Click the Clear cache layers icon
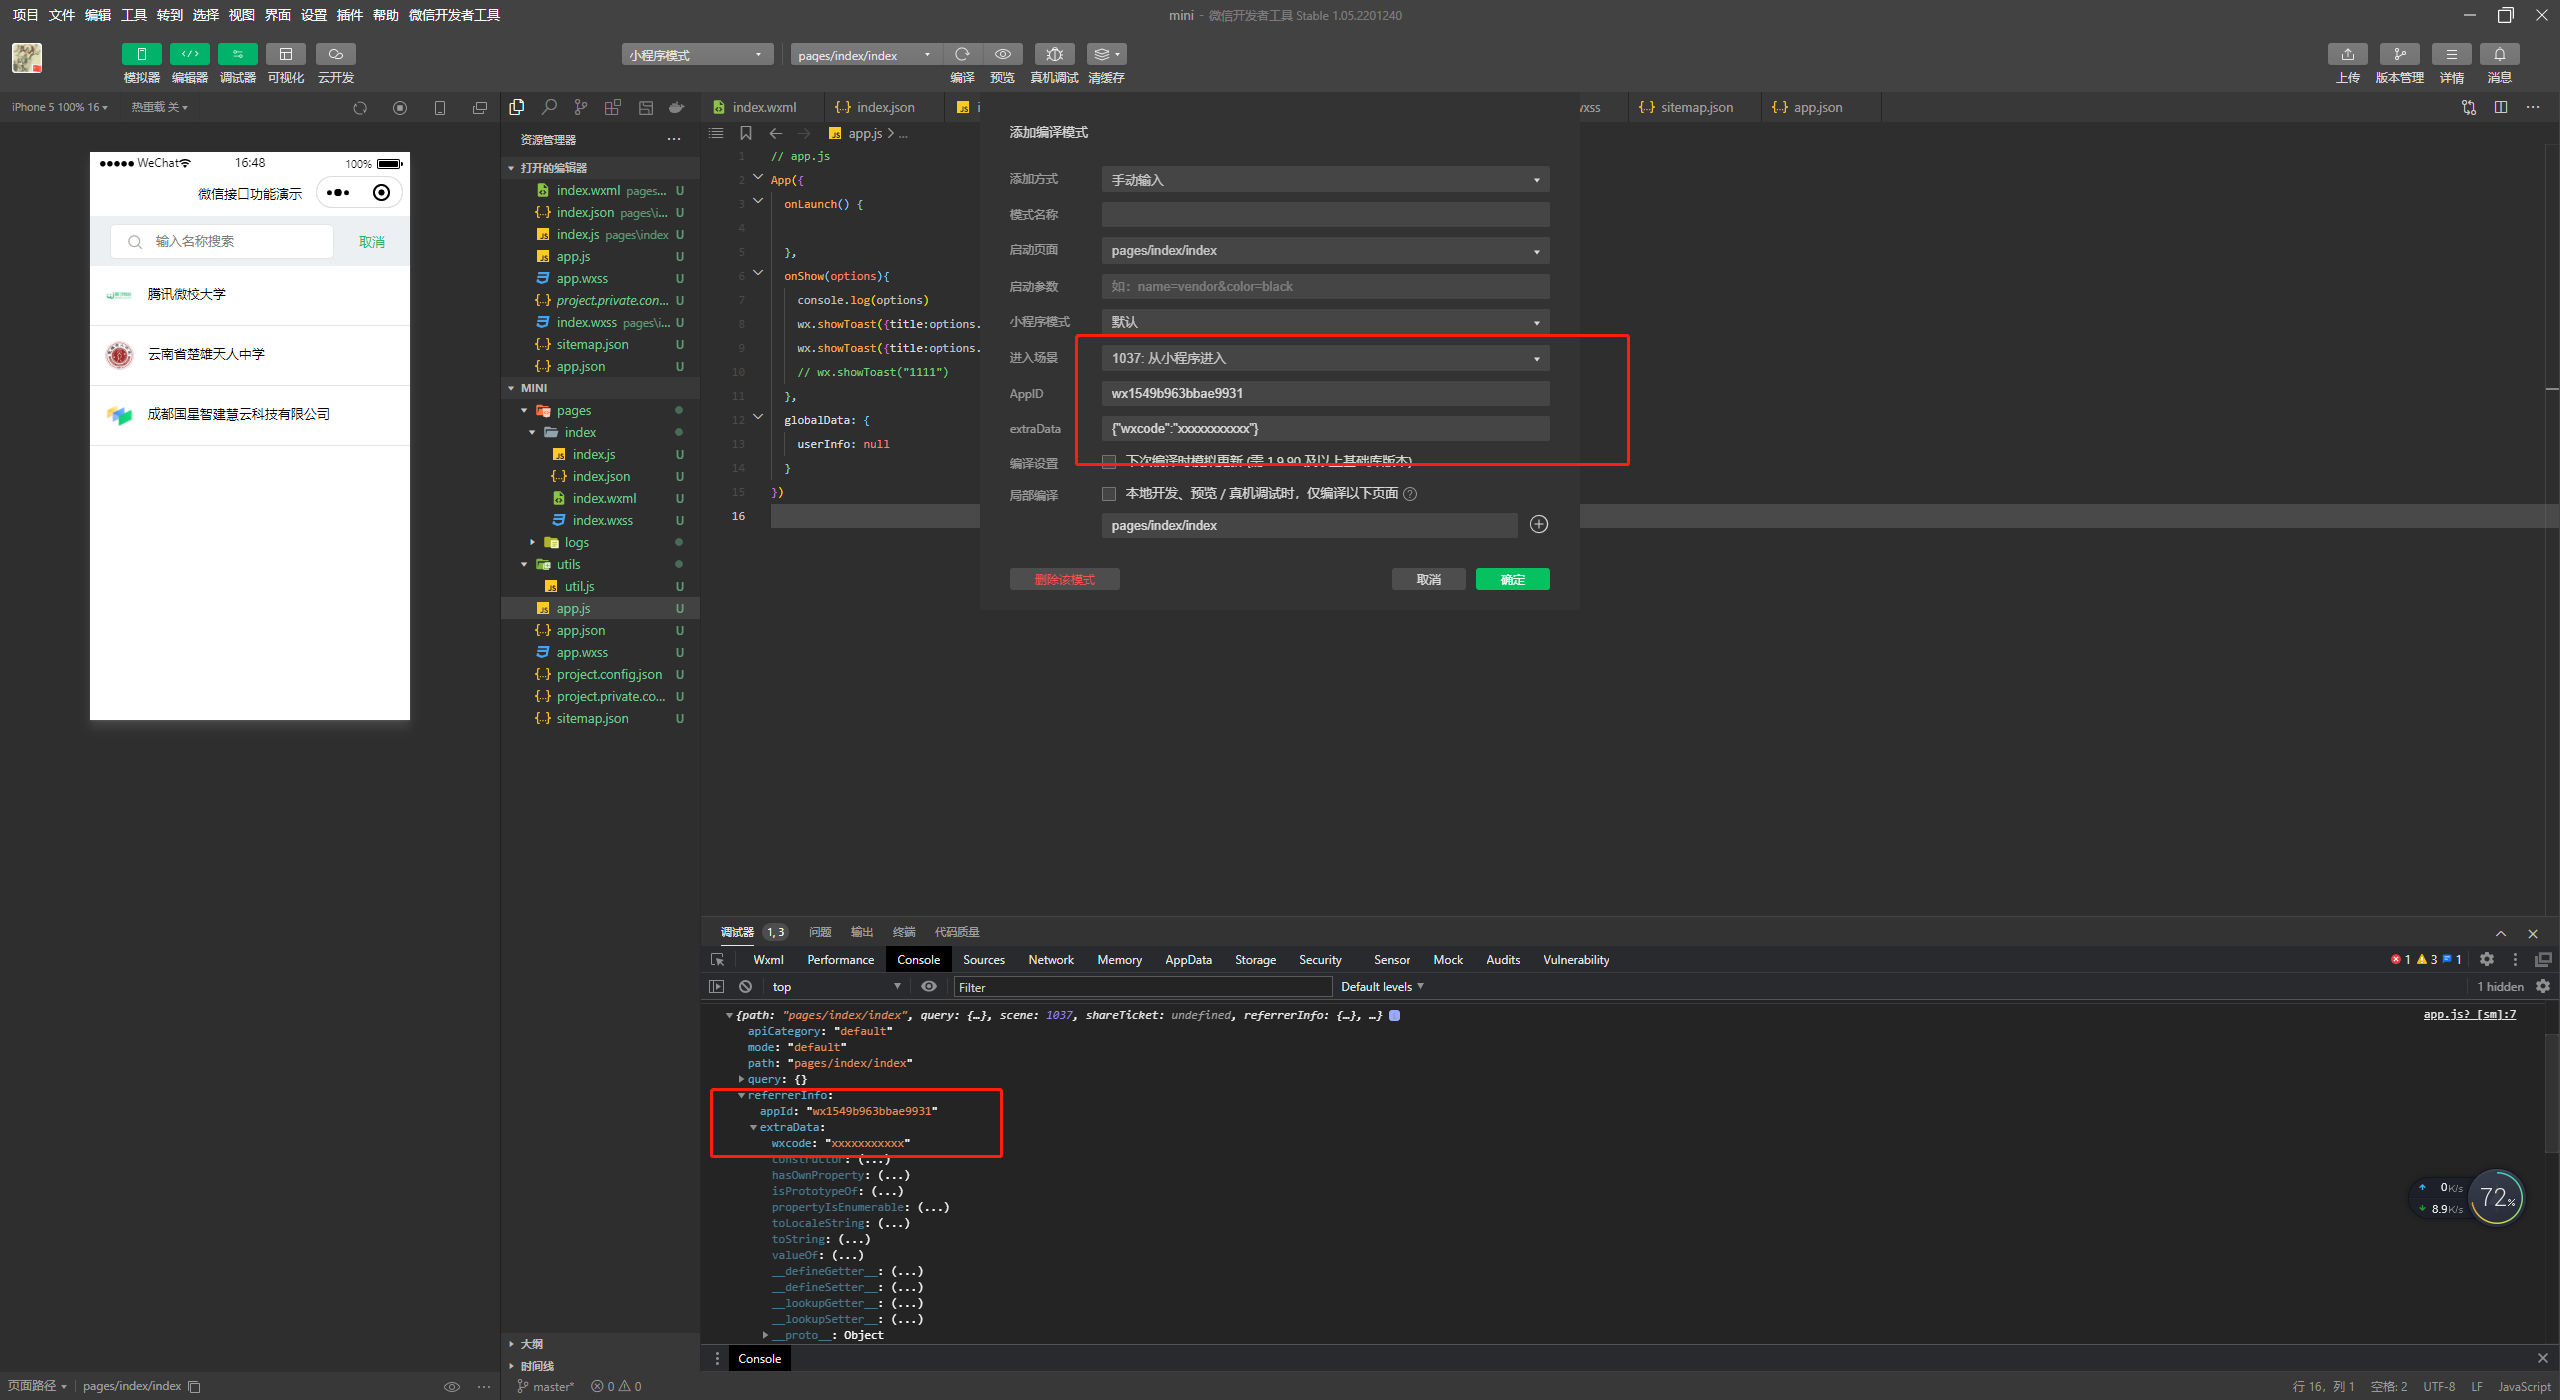This screenshot has height=1400, width=2560. pos(1106,54)
